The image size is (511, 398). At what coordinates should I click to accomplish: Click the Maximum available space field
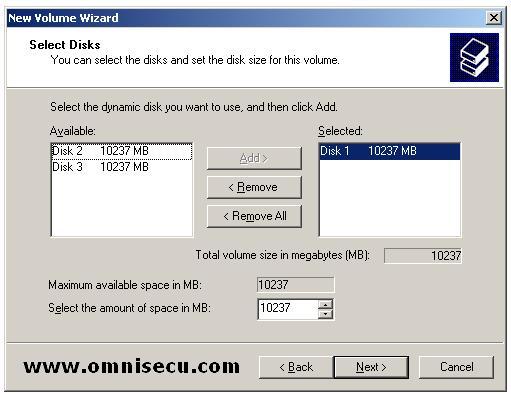[296, 285]
